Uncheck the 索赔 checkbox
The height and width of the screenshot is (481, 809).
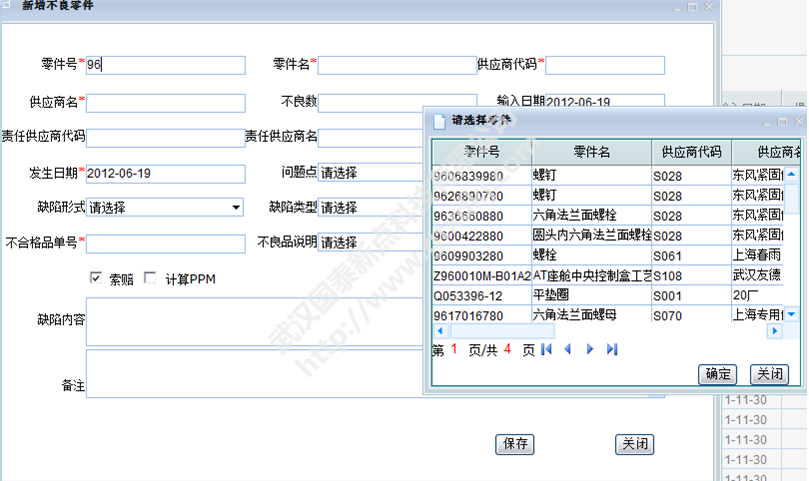(96, 278)
